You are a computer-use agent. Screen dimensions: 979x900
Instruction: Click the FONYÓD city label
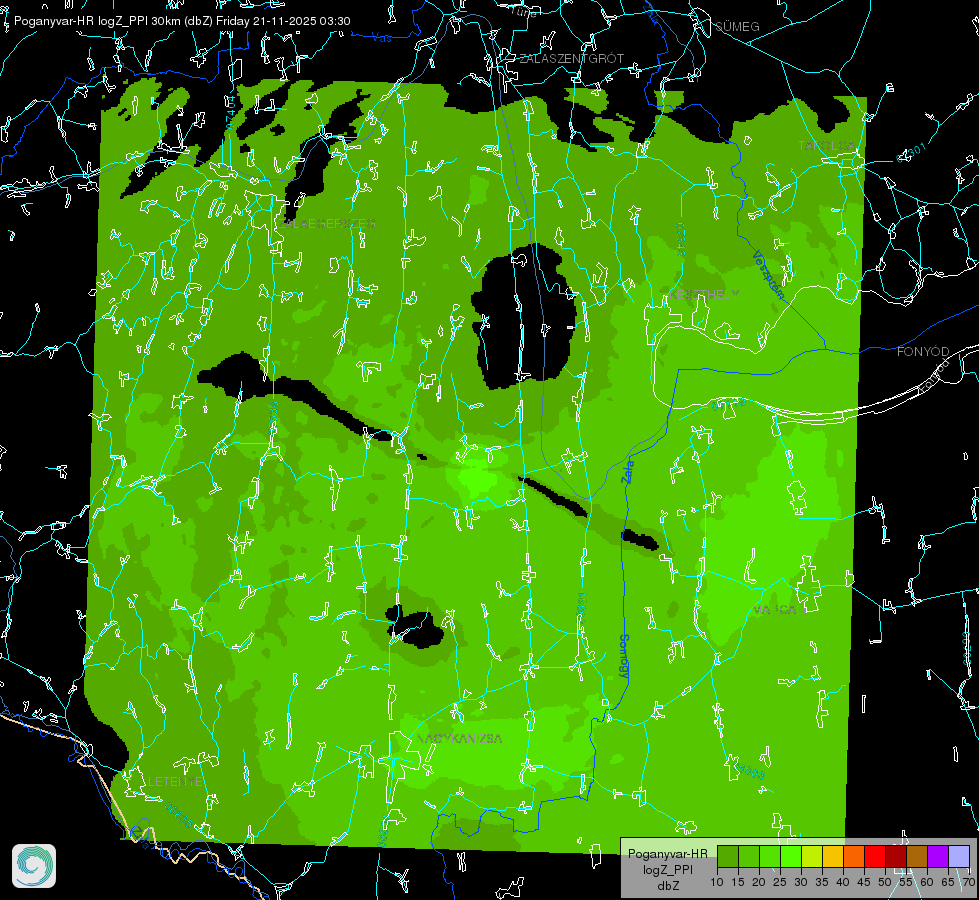pyautogui.click(x=923, y=352)
